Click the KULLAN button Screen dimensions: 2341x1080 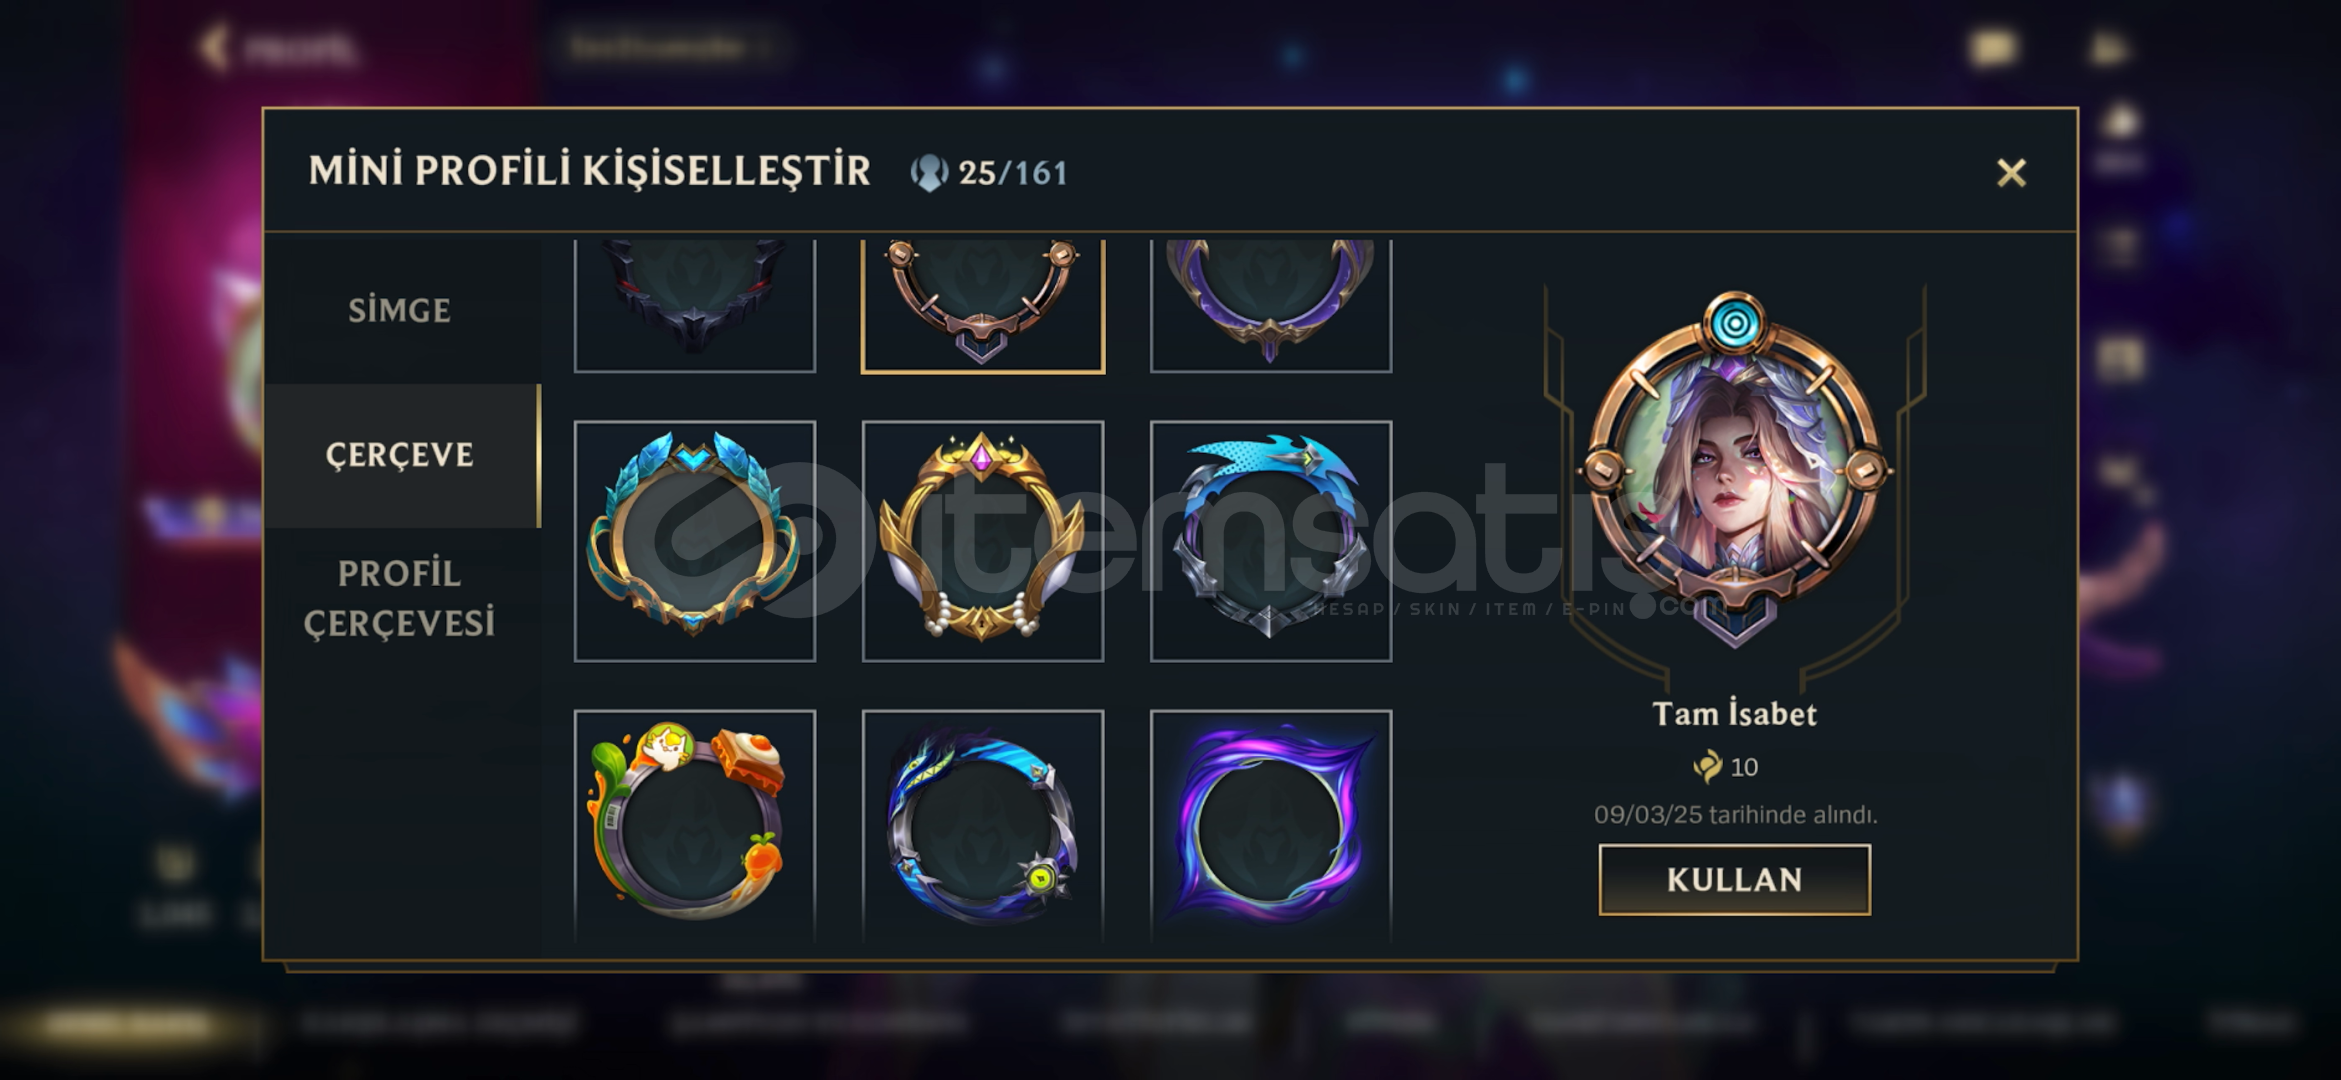[1735, 880]
